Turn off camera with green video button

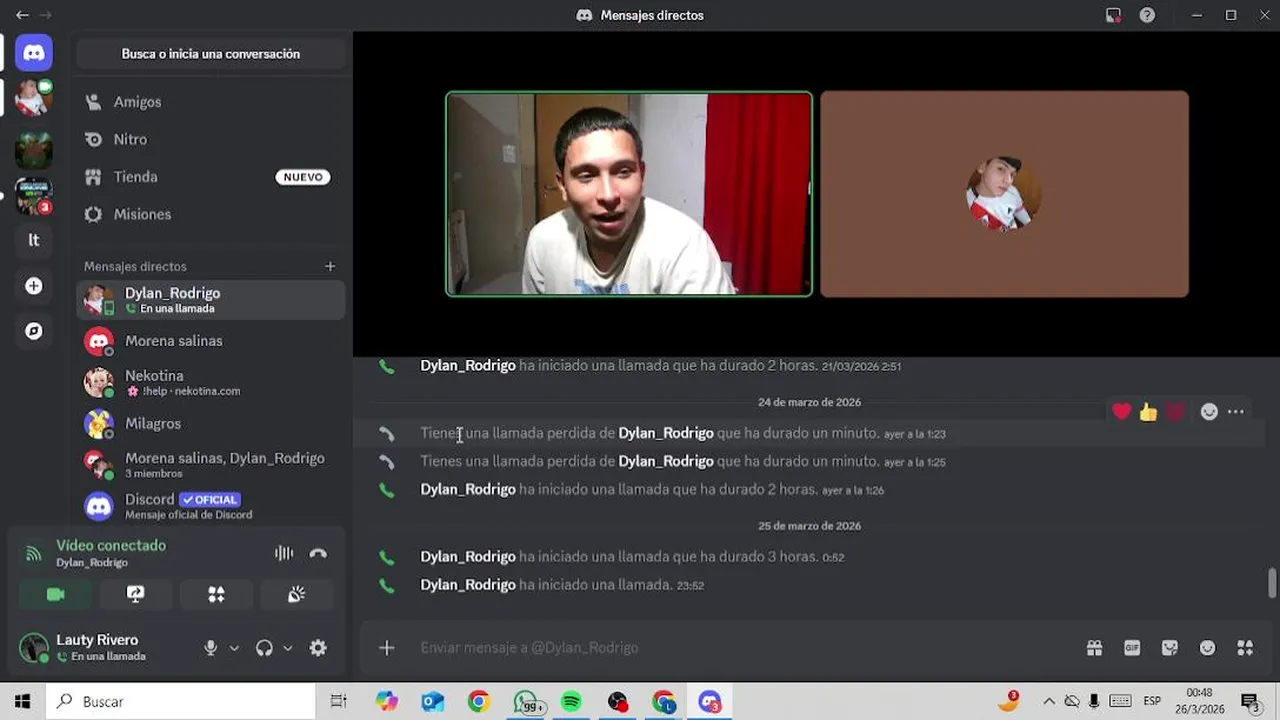56,594
